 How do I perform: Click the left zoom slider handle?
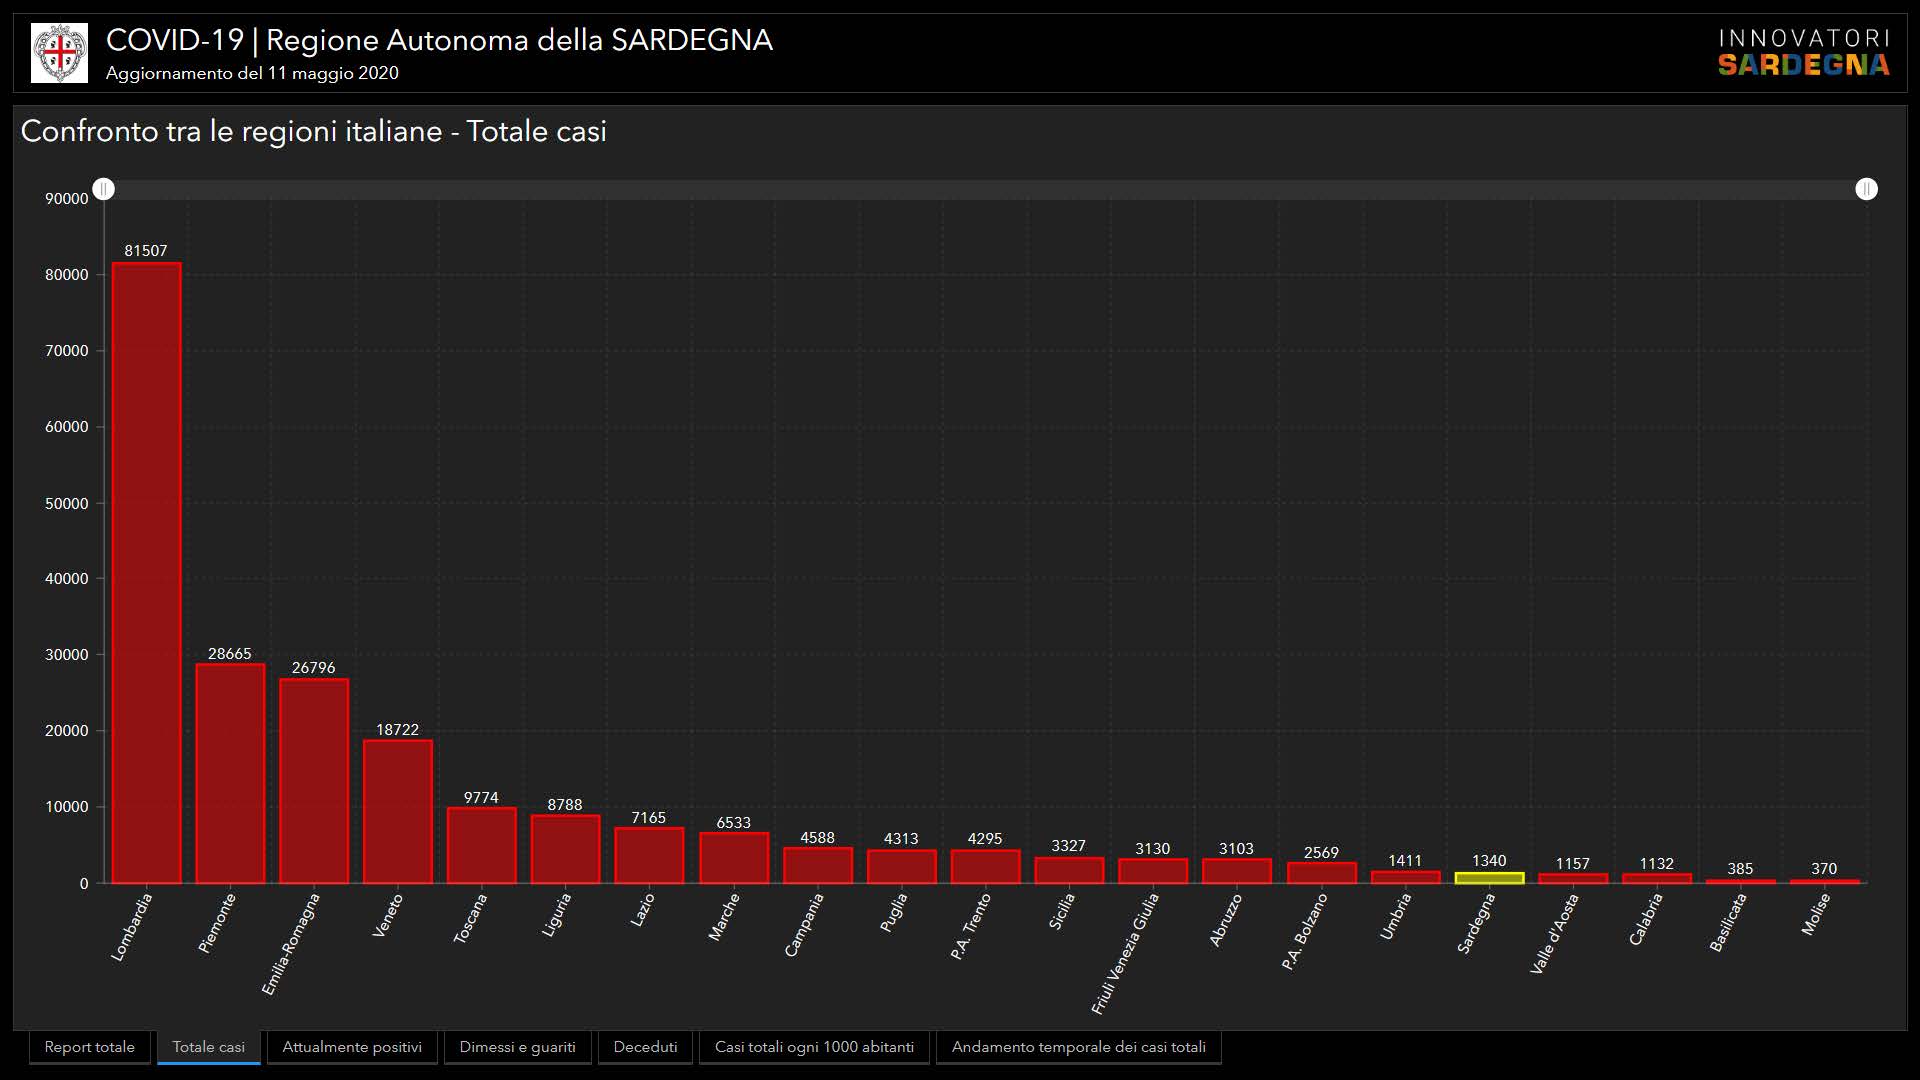pos(104,189)
